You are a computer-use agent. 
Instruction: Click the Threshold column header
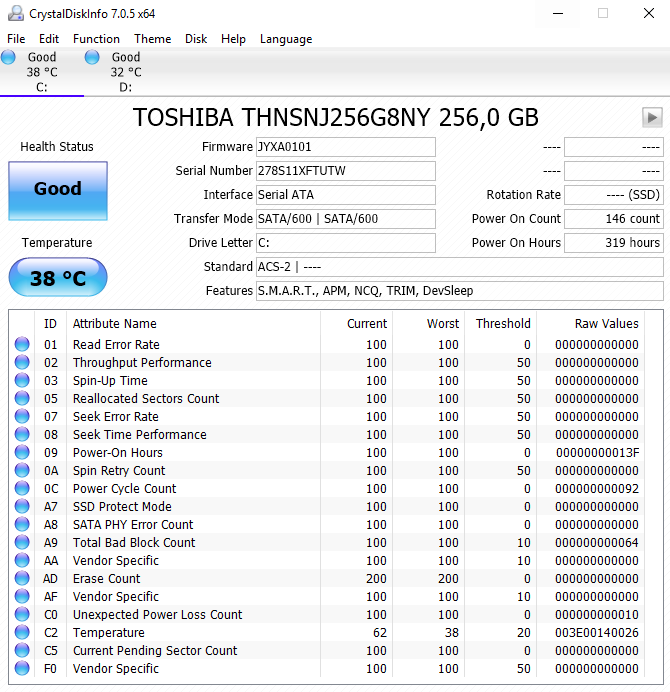(x=503, y=323)
